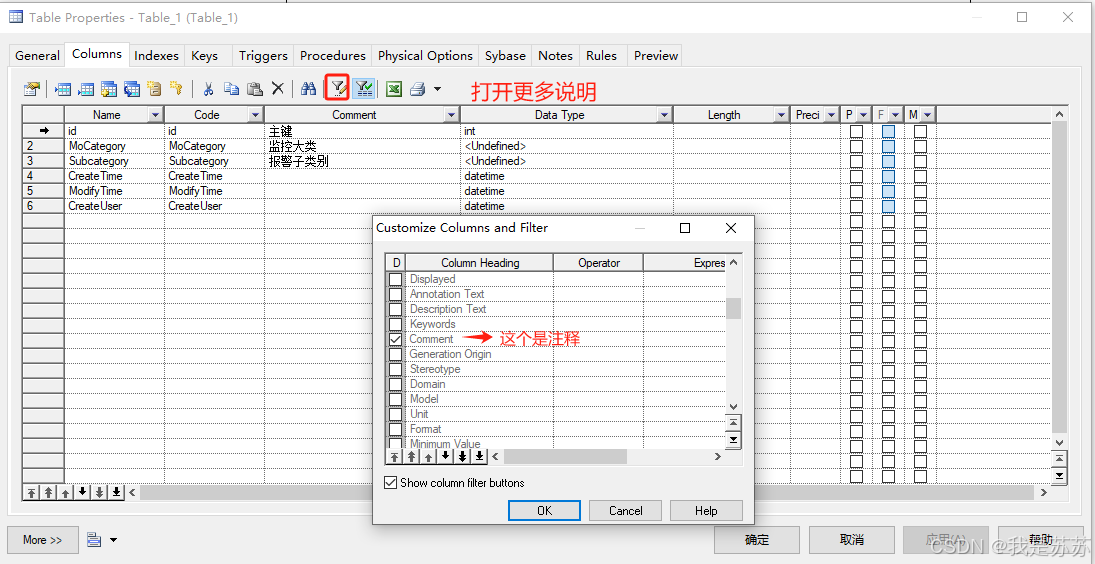The height and width of the screenshot is (564, 1095).
Task: Click the dialog's vertical scrollbar thumb
Action: tap(733, 309)
